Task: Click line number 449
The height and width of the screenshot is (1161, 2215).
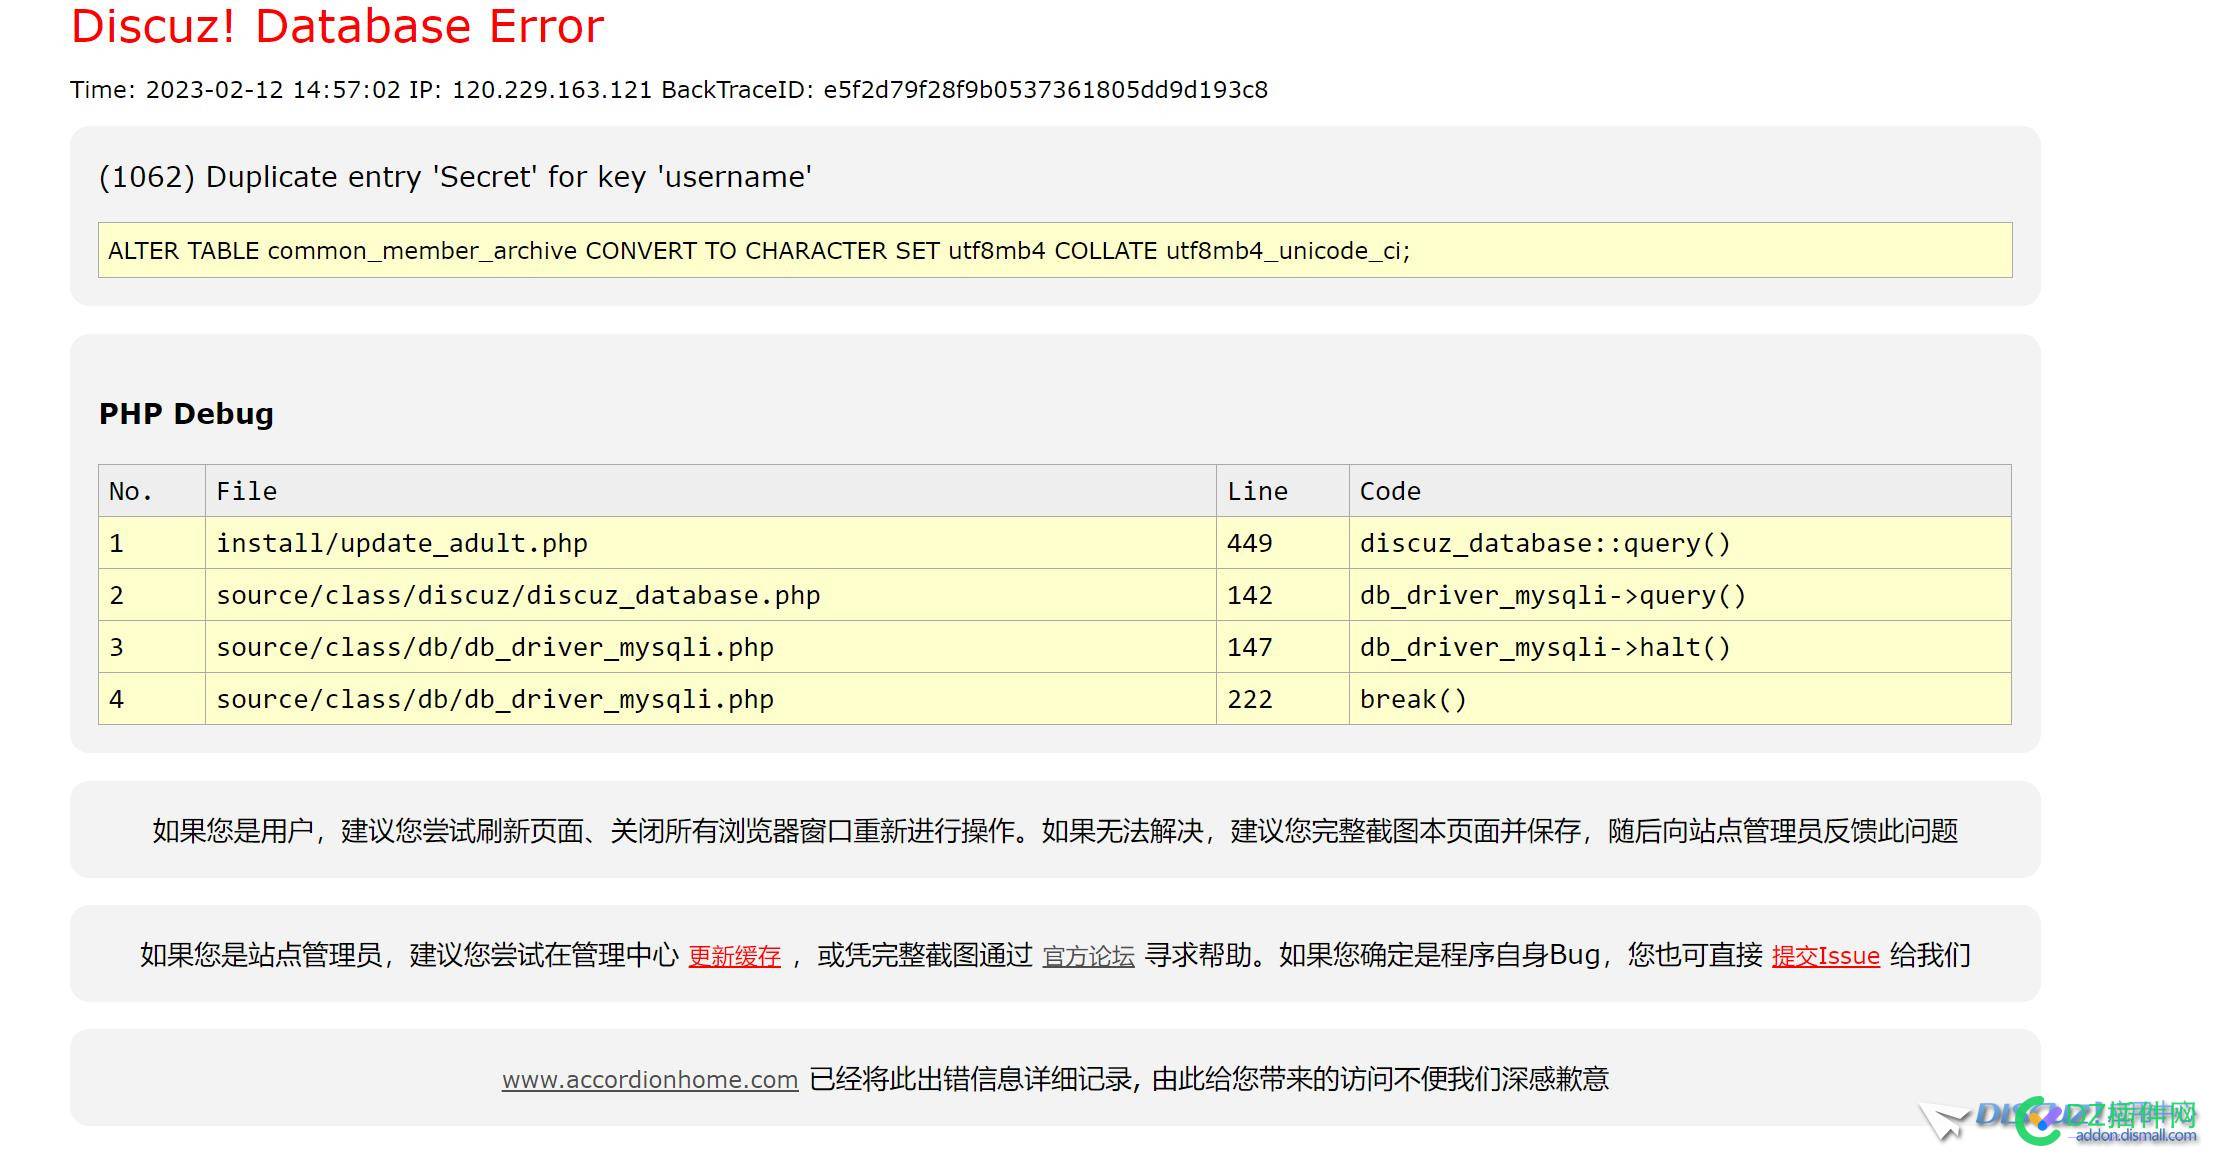Action: (x=1283, y=543)
